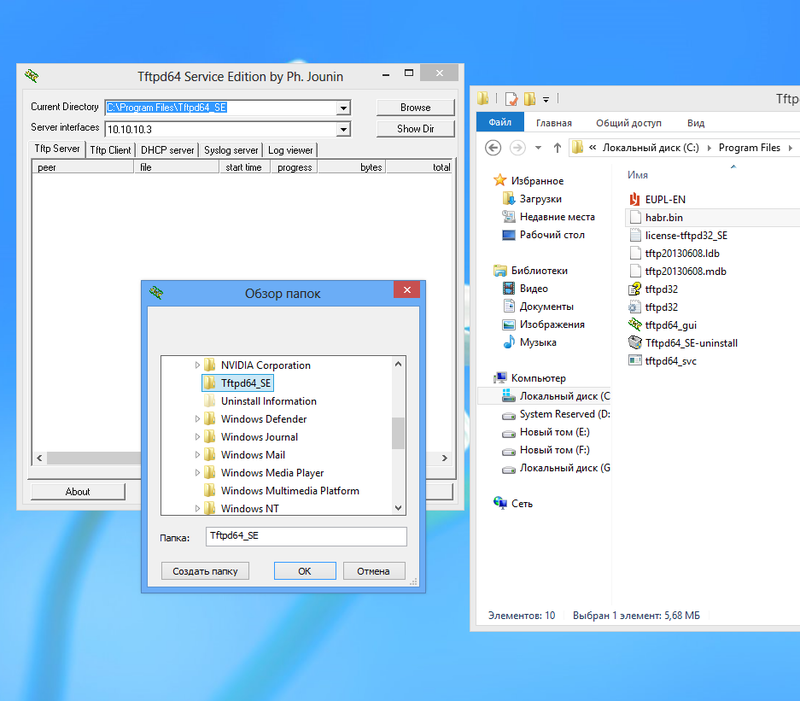Image resolution: width=800 pixels, height=701 pixels.
Task: Open Explorer recent locations dropdown arrow
Action: (538, 148)
